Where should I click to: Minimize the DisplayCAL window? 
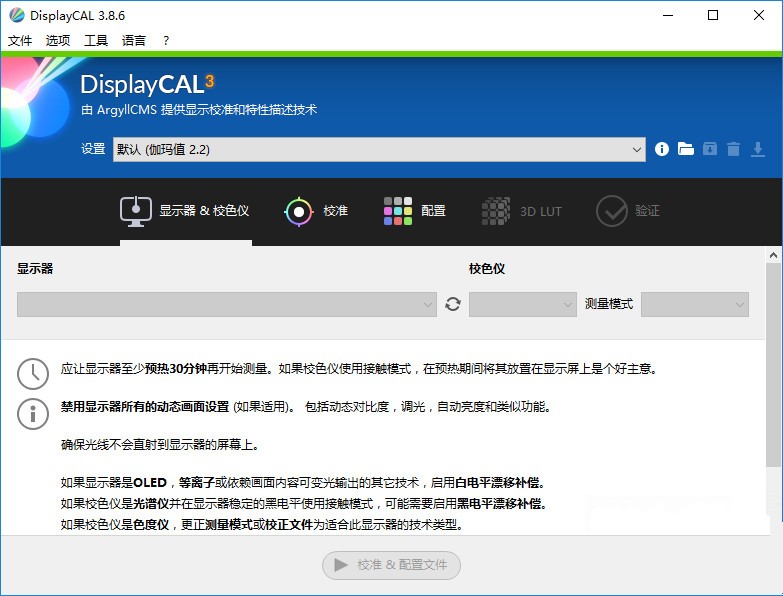pos(668,15)
